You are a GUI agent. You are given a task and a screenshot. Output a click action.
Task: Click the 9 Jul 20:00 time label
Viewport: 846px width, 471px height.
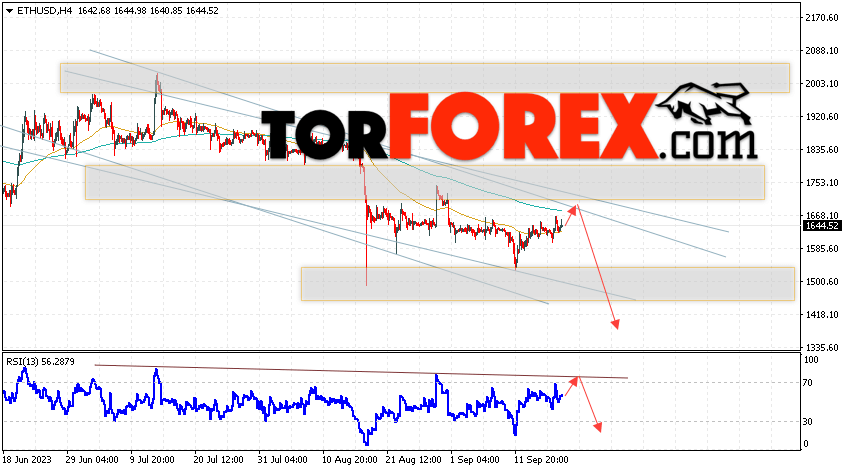point(152,460)
